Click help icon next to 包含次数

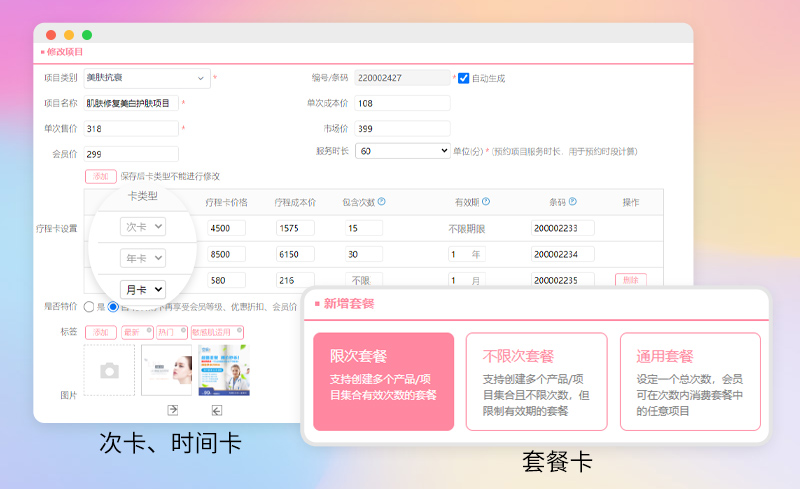click(x=382, y=202)
